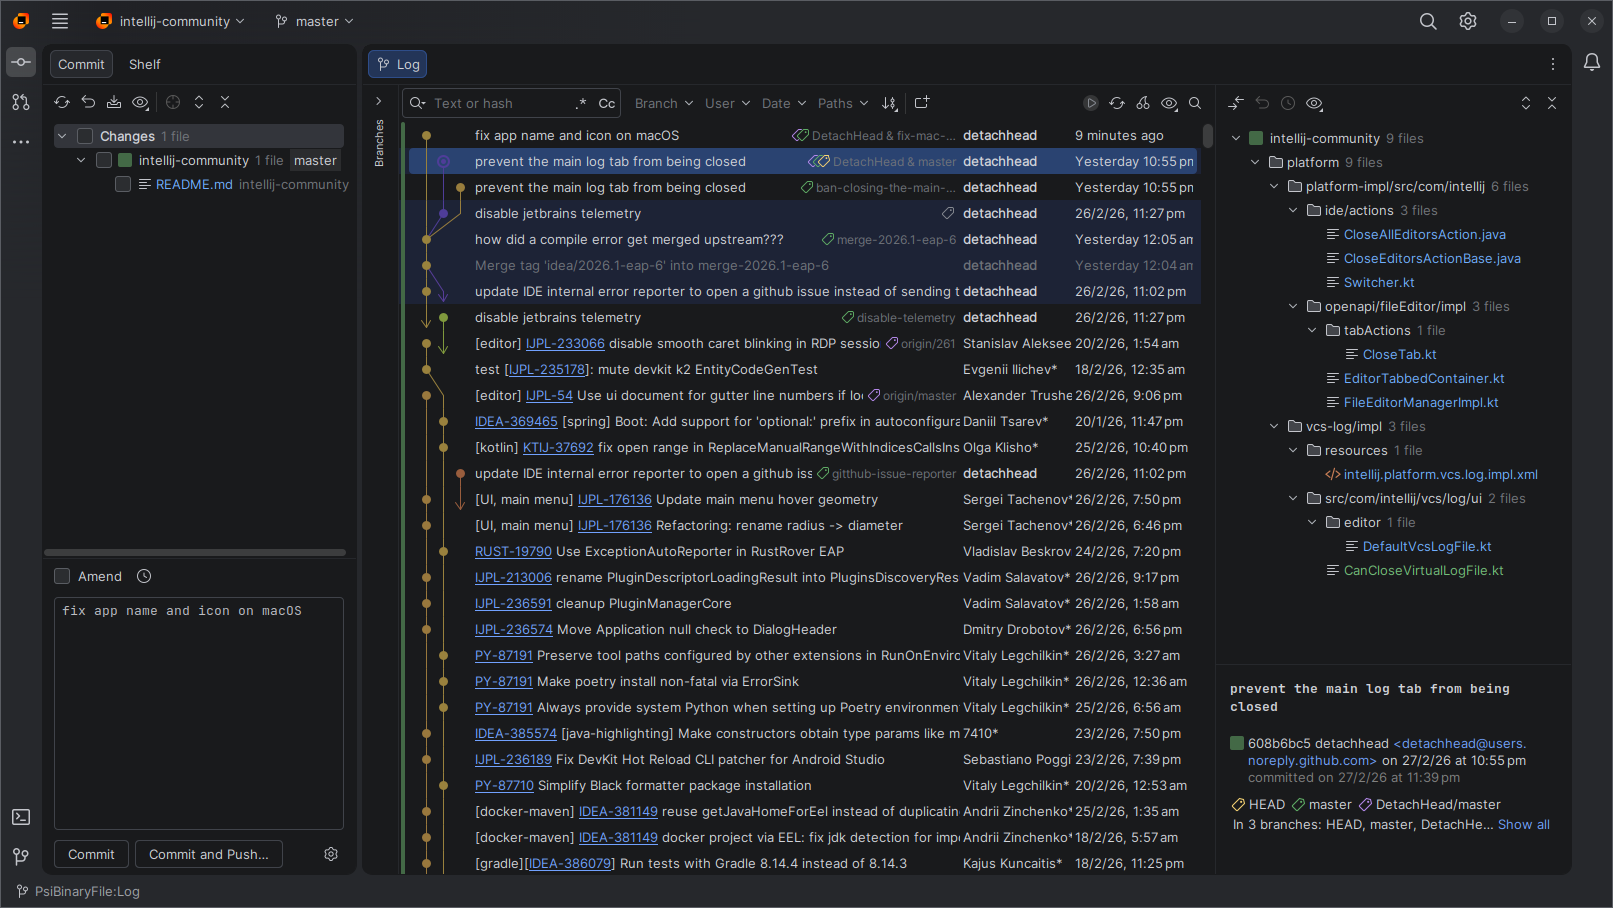Click the commit message text area
The image size is (1613, 908).
(199, 713)
